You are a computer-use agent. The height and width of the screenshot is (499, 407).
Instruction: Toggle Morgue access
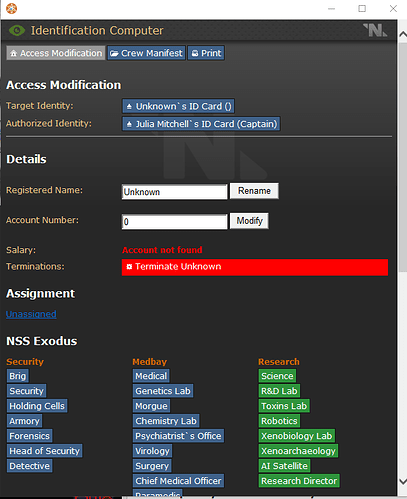[x=151, y=406]
